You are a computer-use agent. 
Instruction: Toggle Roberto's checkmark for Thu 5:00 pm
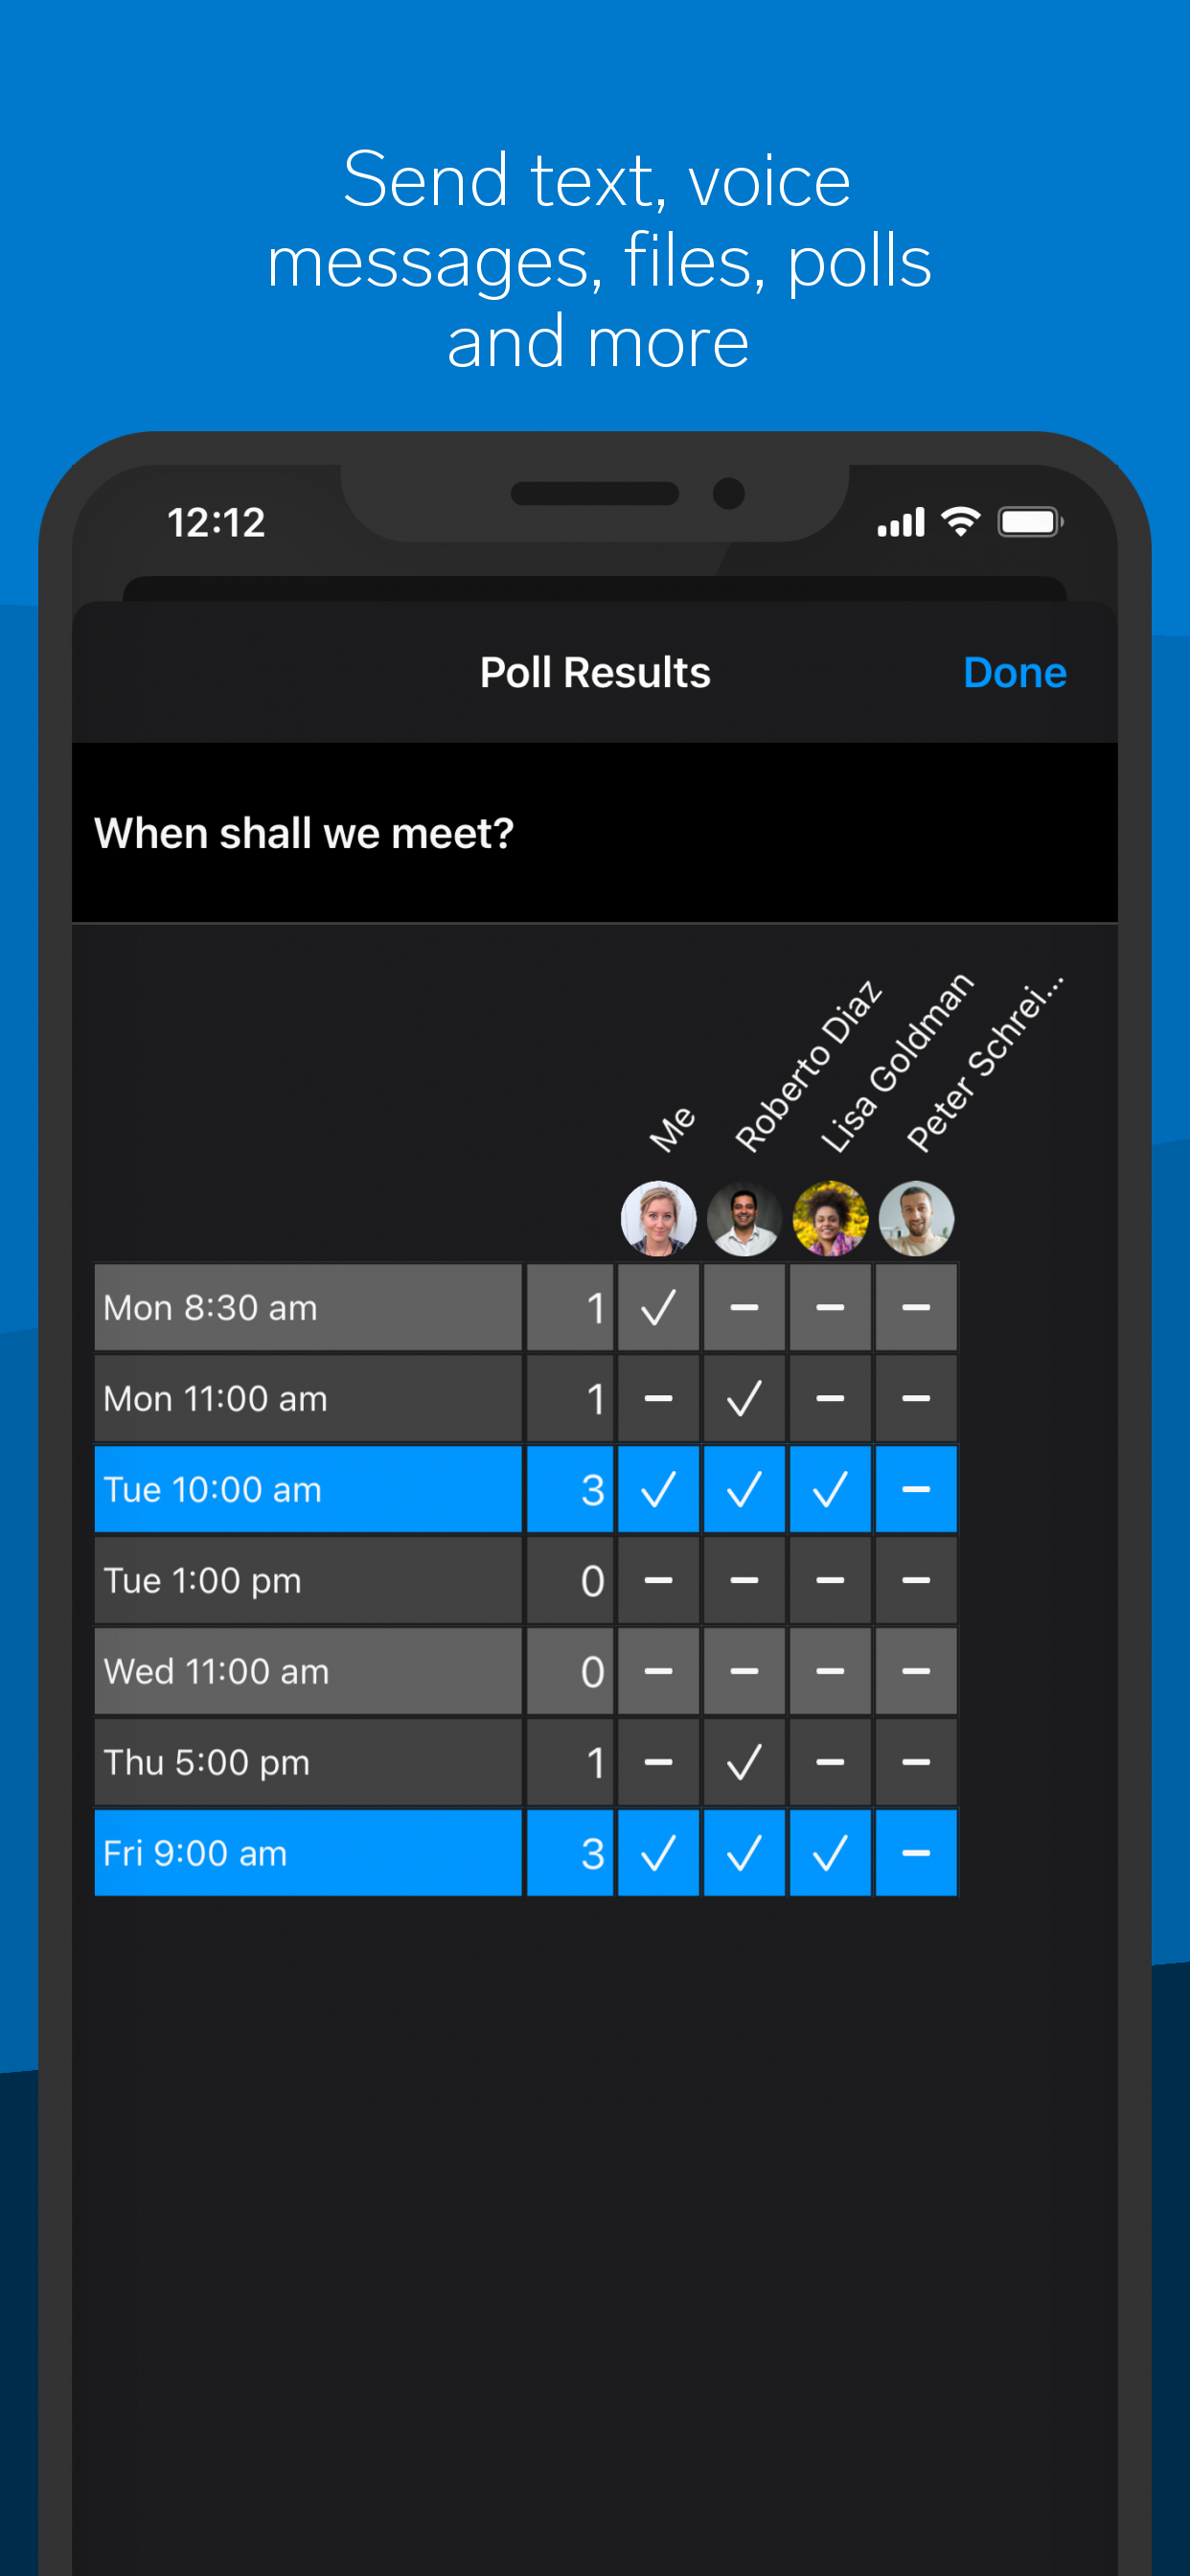click(x=744, y=1762)
